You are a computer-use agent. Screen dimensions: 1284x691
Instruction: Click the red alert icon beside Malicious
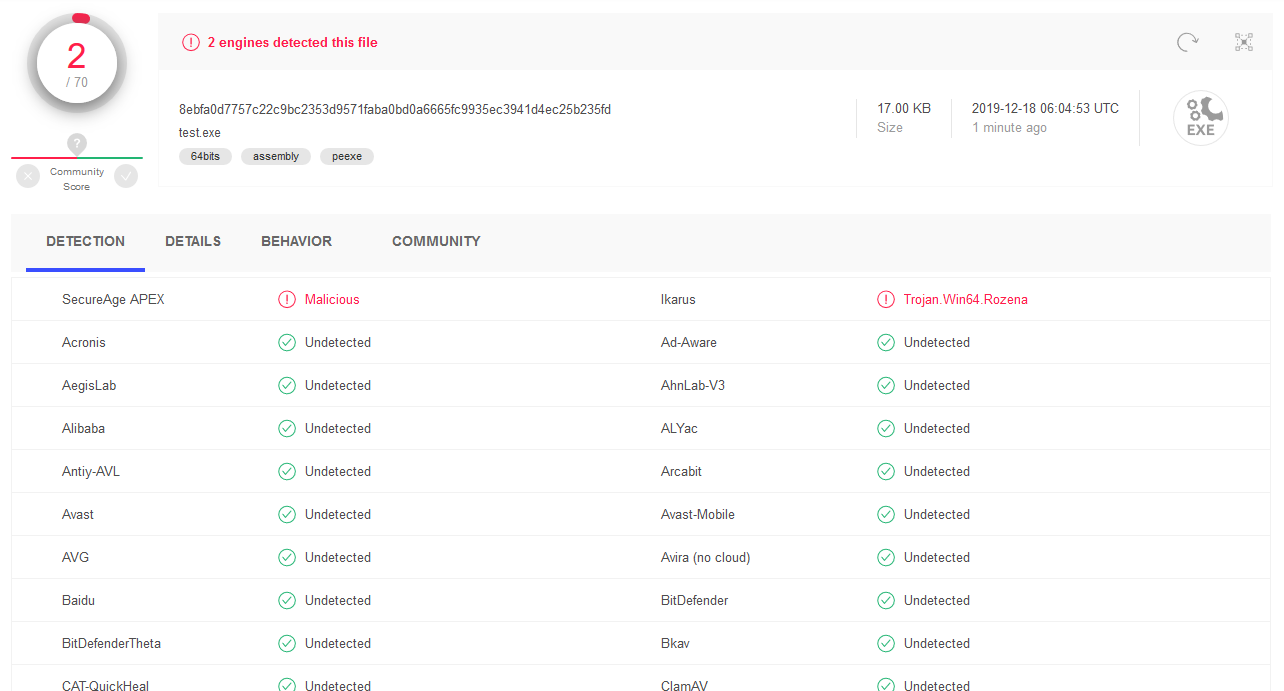tap(287, 299)
